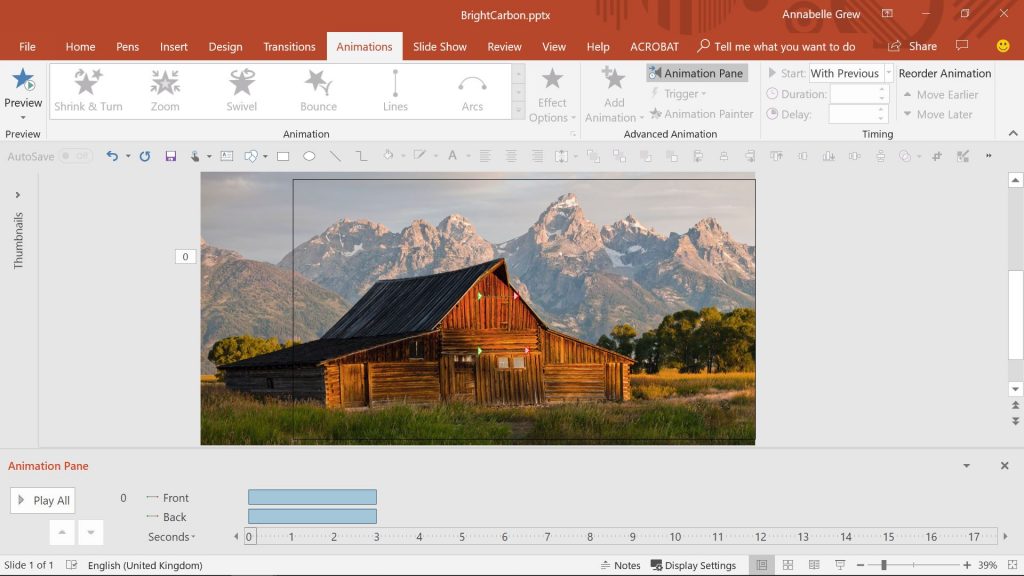1024x576 pixels.
Task: Click the zoom slider in status bar
Action: (884, 565)
